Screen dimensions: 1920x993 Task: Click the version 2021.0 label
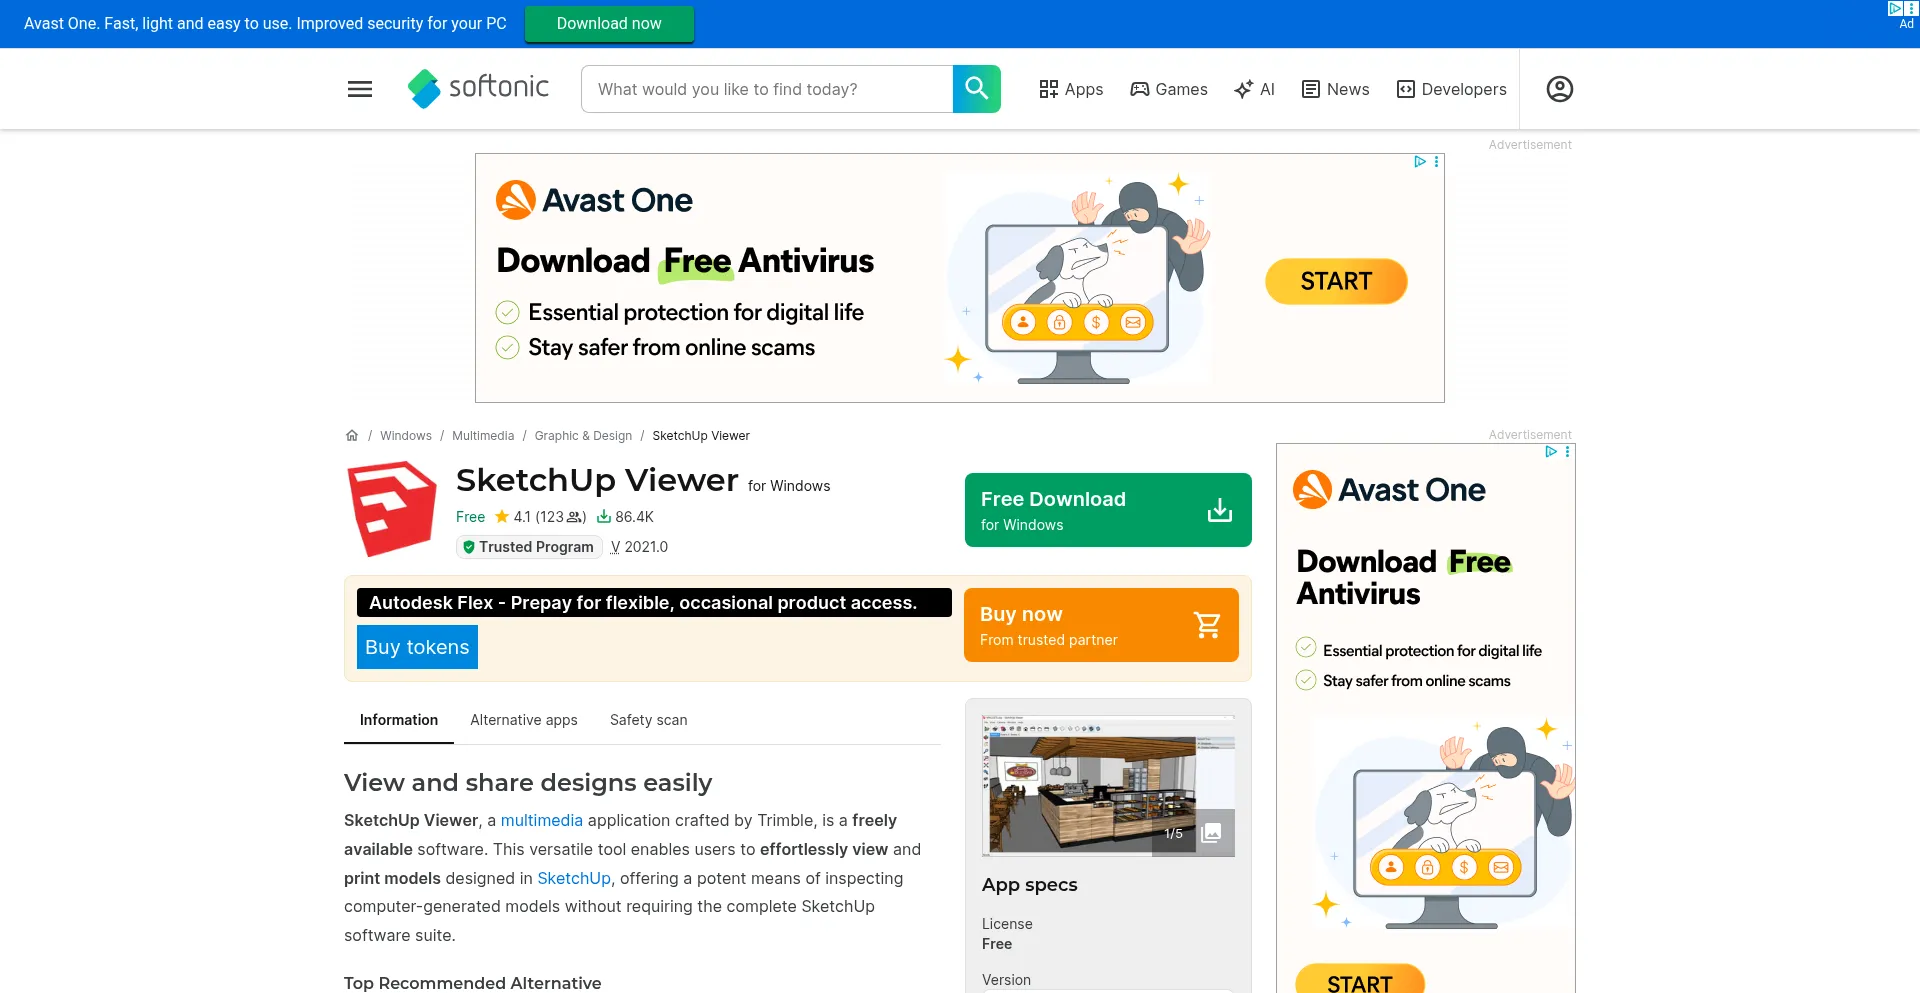pos(639,547)
